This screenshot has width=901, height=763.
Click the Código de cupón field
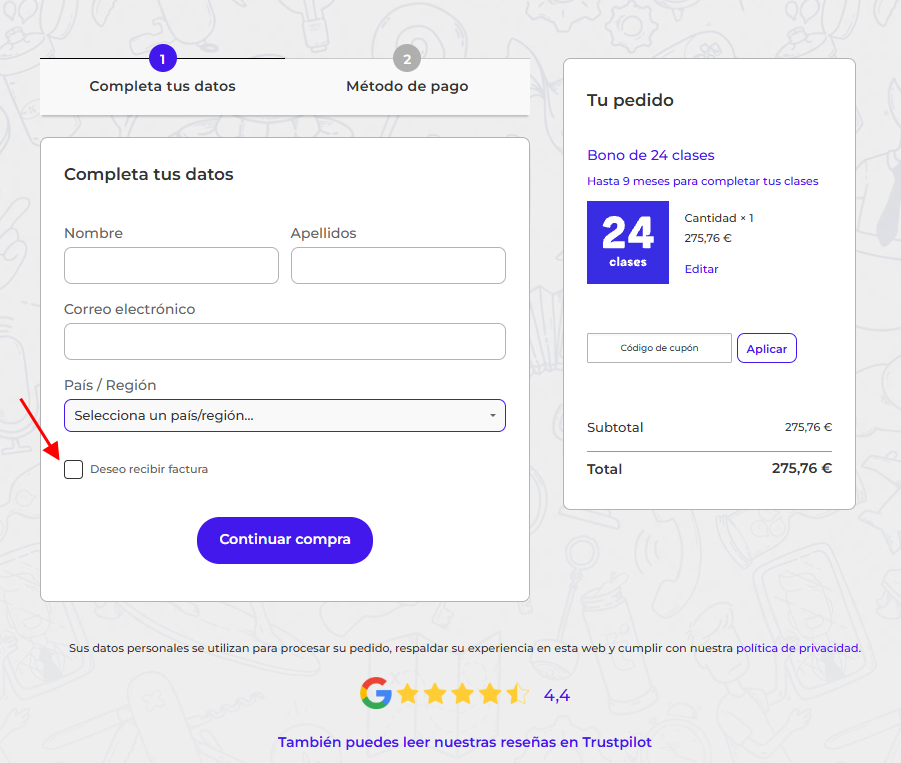pos(659,348)
